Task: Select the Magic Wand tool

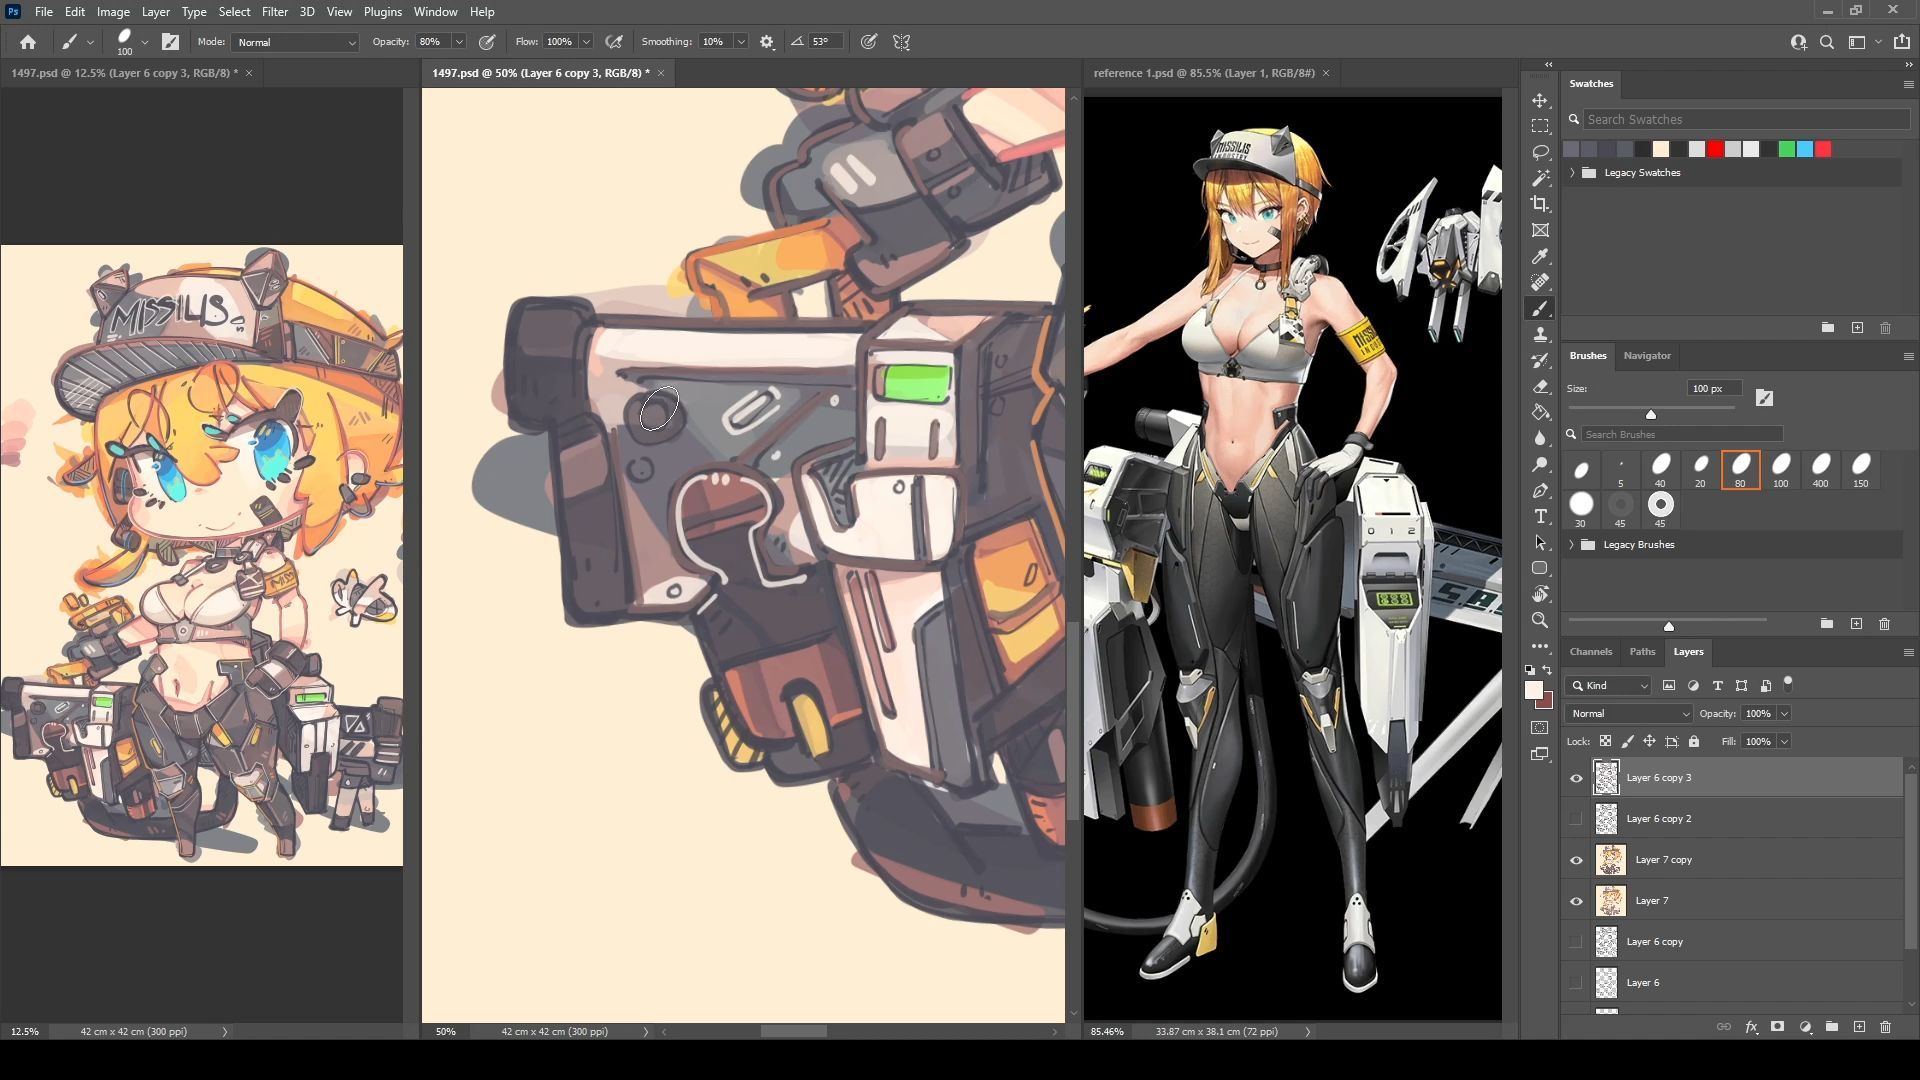Action: click(1540, 178)
